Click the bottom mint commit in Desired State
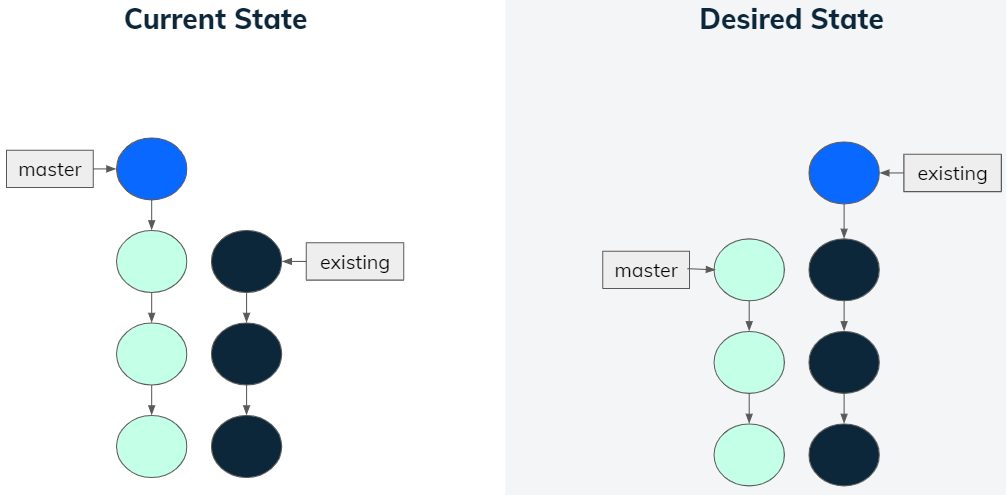 [x=749, y=454]
